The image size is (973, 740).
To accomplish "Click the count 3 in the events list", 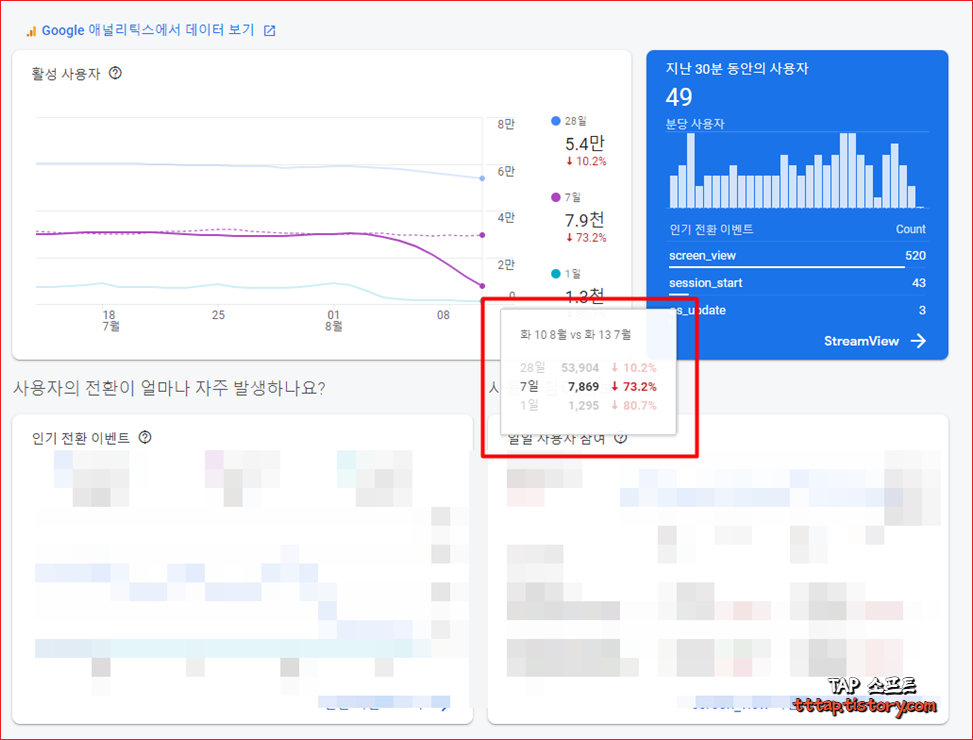I will (922, 310).
